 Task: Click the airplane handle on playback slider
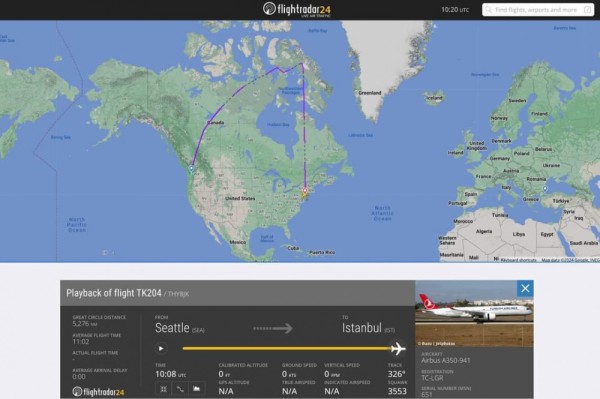click(398, 349)
